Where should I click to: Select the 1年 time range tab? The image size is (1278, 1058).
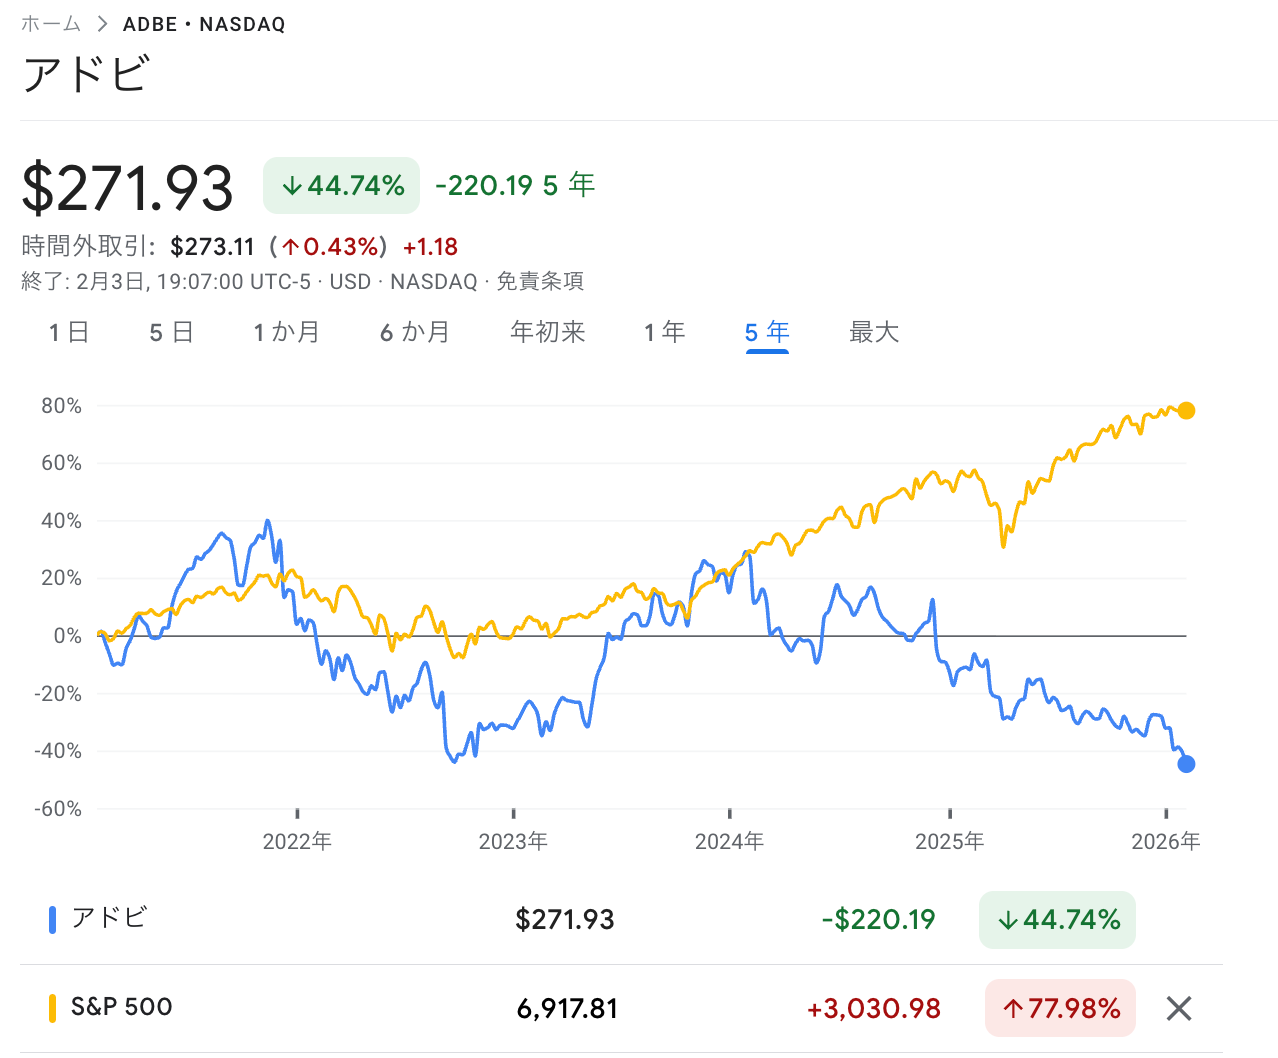coord(665,333)
